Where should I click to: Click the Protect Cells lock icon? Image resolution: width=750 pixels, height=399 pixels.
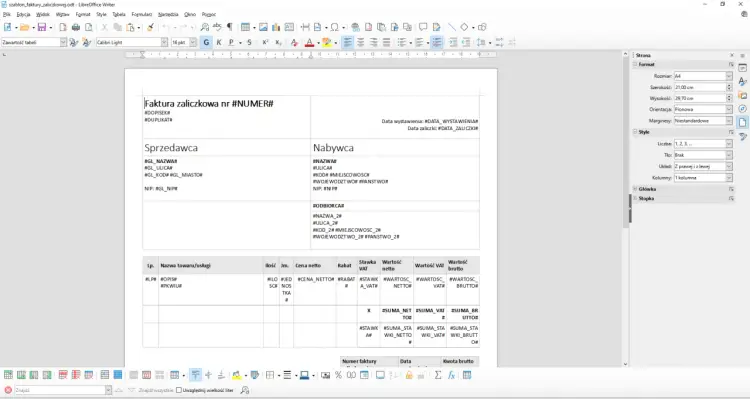coord(409,376)
